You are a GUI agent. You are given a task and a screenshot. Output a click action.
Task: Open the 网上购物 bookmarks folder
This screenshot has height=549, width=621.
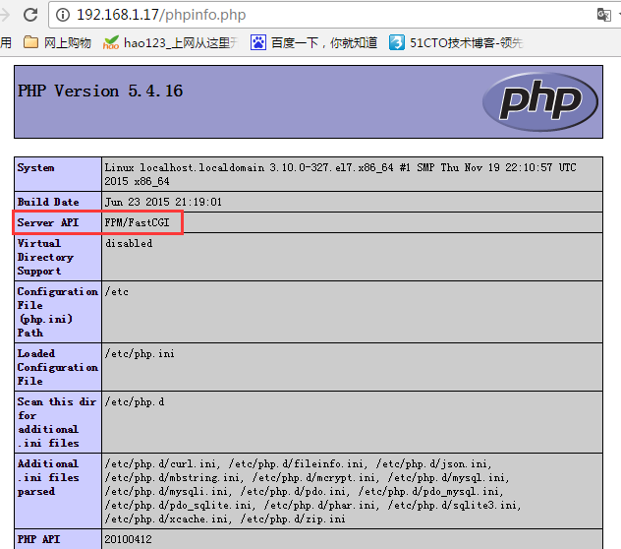[57, 42]
